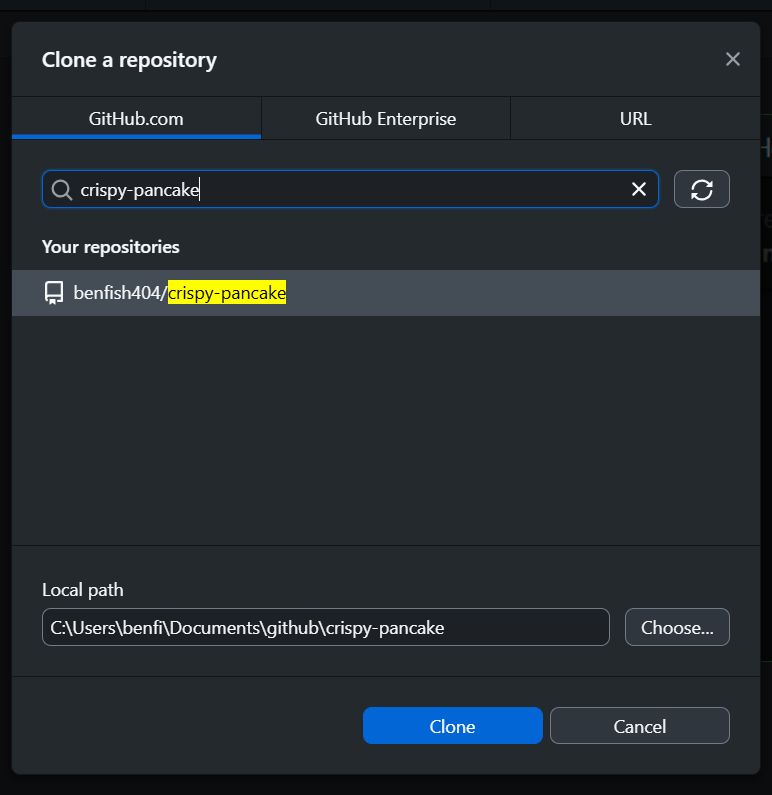This screenshot has width=772, height=795.
Task: Click the magnifier search icon
Action: [x=62, y=190]
